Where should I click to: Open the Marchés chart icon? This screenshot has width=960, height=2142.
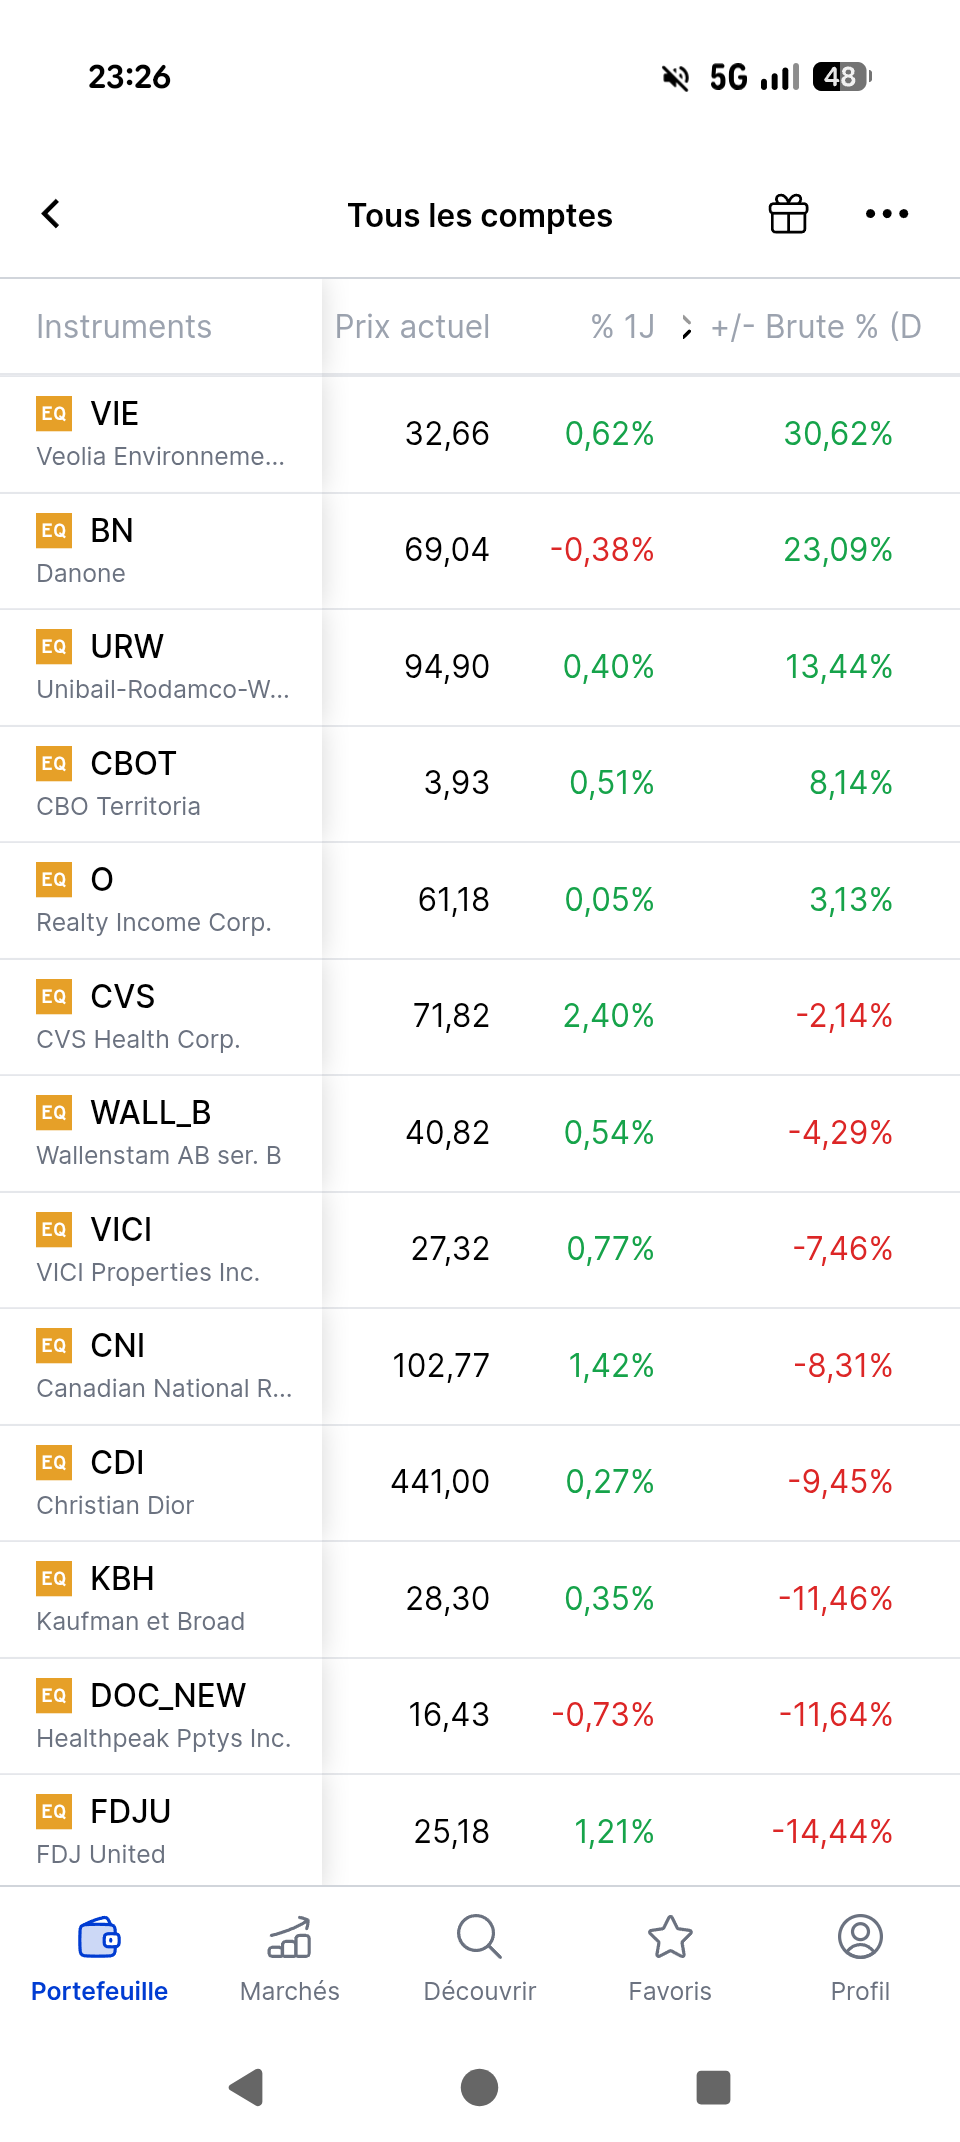[x=290, y=1938]
